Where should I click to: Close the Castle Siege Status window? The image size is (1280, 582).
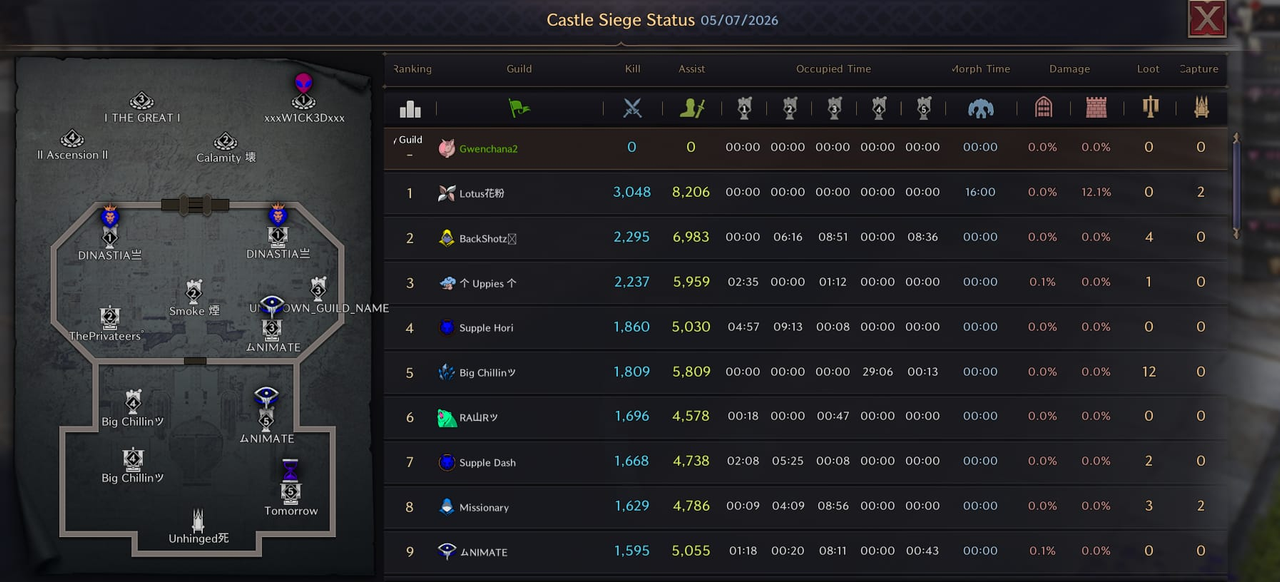tap(1207, 19)
